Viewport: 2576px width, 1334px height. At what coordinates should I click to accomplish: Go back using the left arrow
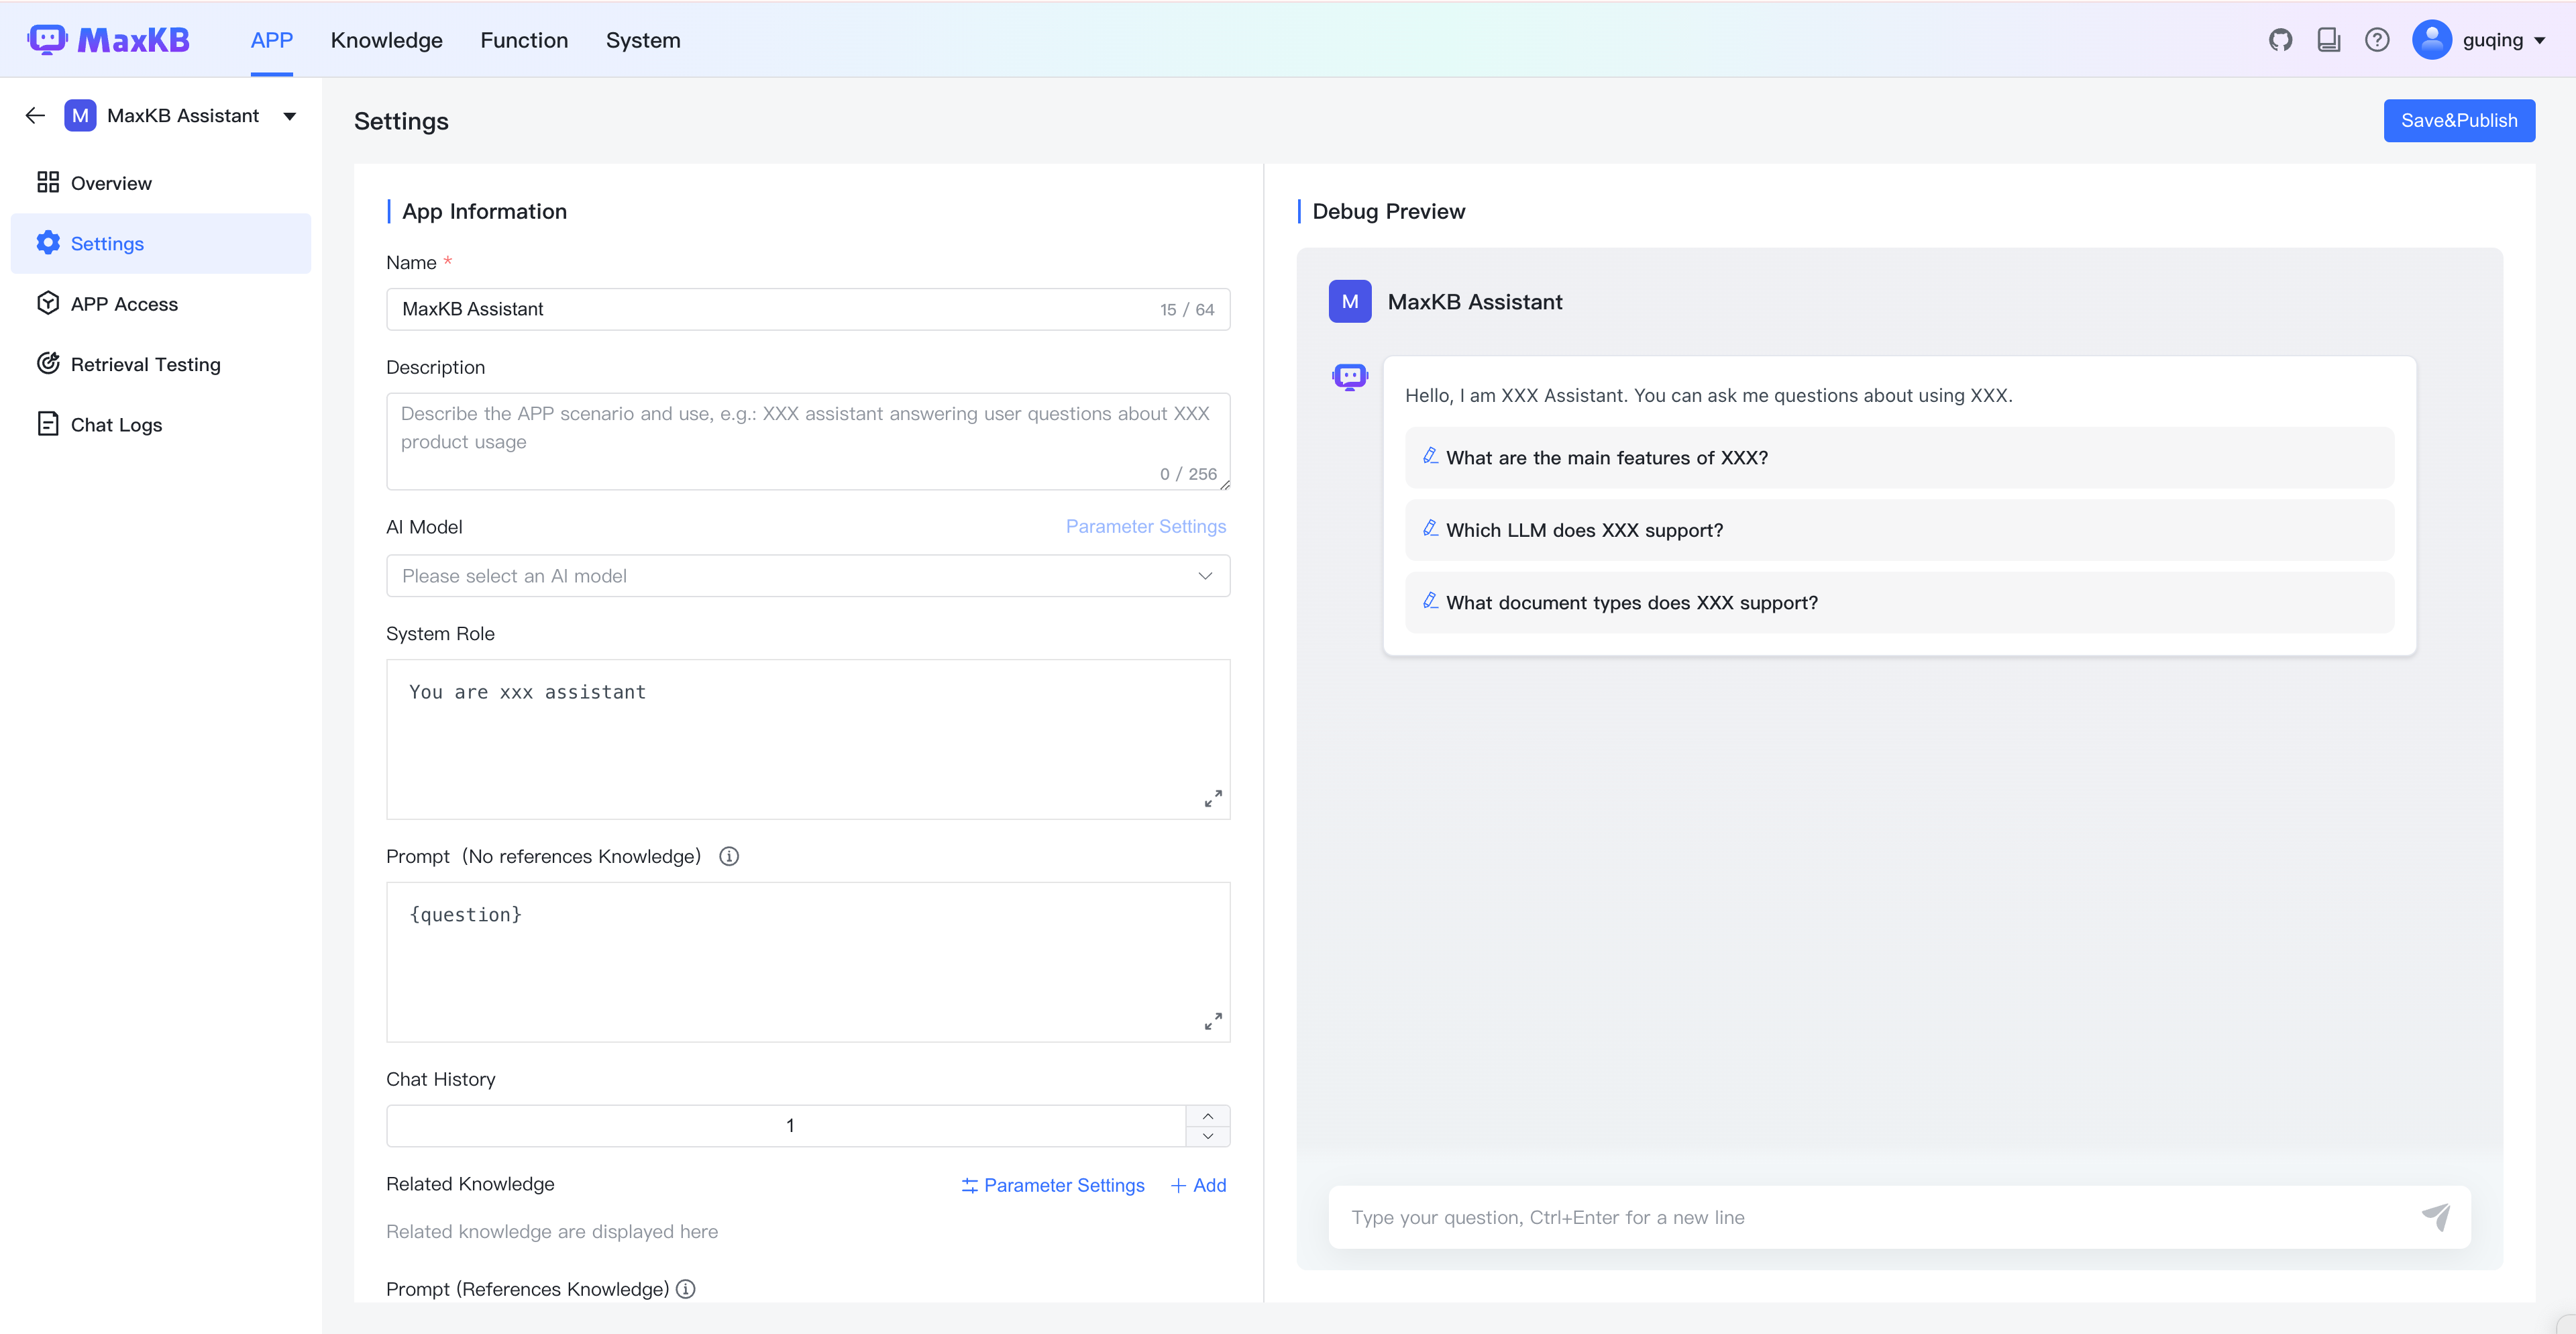35,116
